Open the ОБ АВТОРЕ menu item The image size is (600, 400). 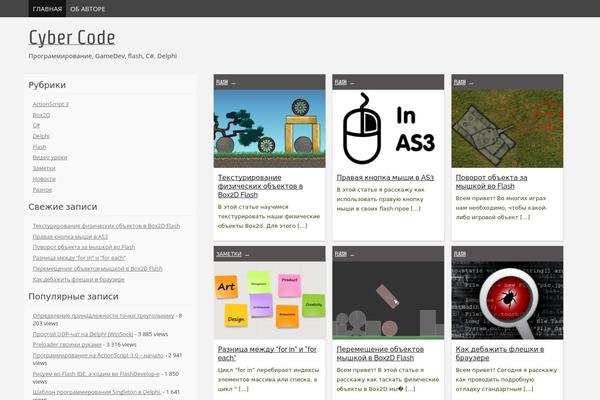88,9
